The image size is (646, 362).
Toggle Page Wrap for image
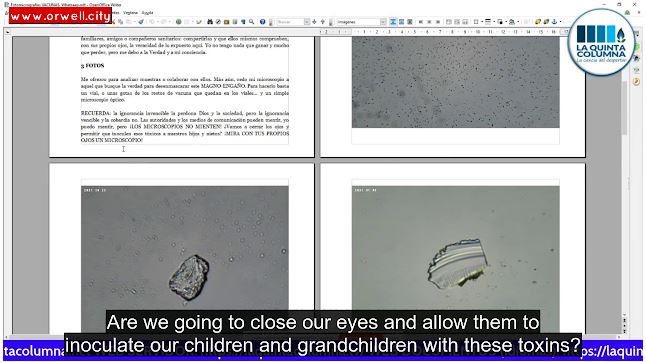point(401,21)
